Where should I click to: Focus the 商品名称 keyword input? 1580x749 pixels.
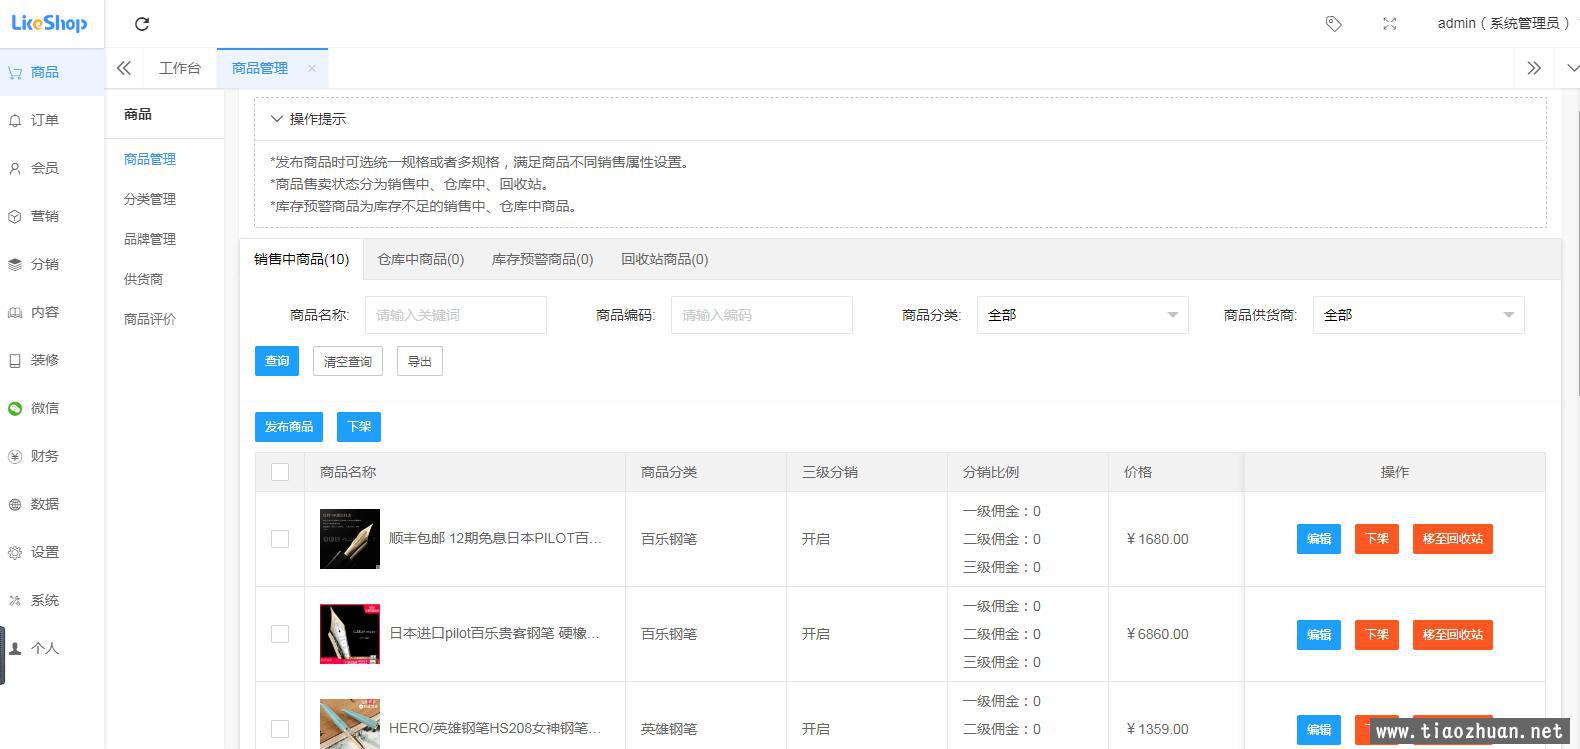(456, 315)
